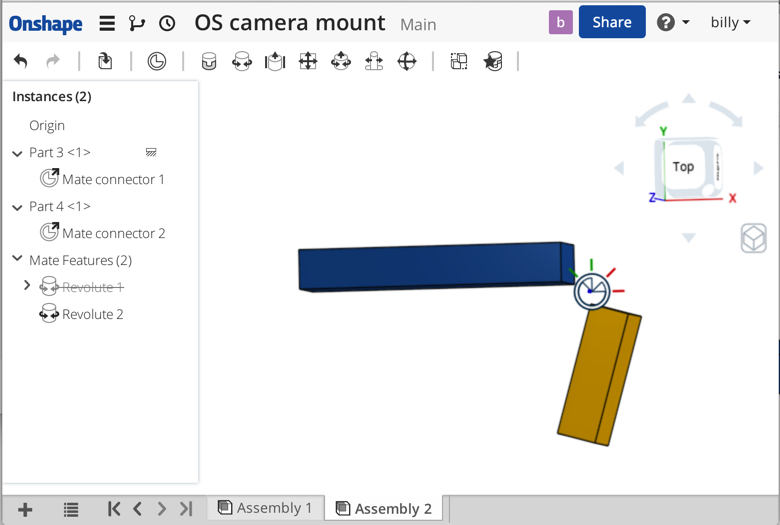The width and height of the screenshot is (780, 525).
Task: Click the Onshape logo link
Action: point(46,23)
